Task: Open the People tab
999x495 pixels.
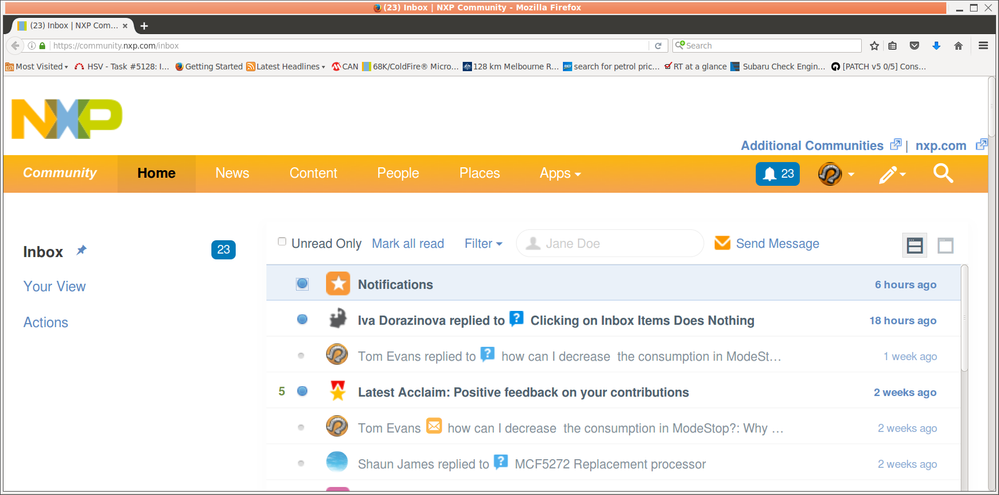Action: [398, 173]
